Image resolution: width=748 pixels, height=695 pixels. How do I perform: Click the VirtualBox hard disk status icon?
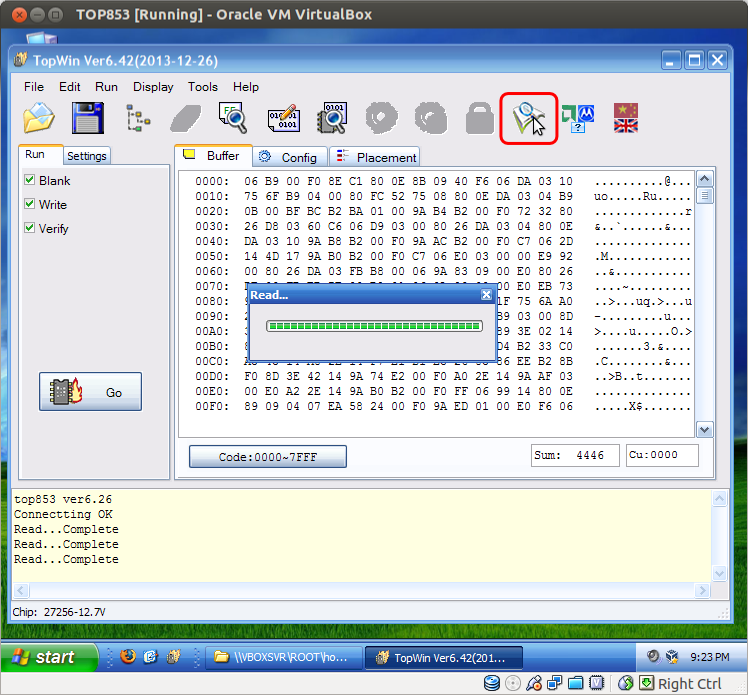[x=492, y=683]
